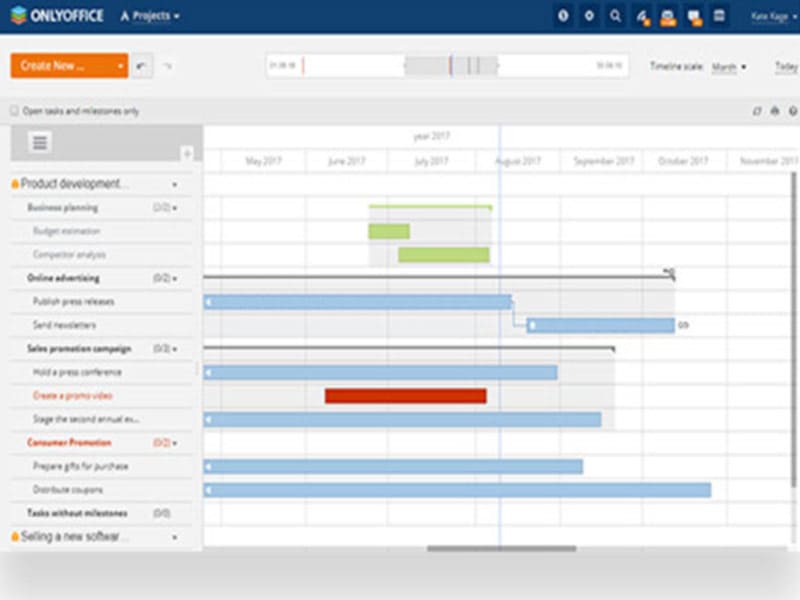Open the Gantt chart hamburger menu
800x600 pixels.
38,142
